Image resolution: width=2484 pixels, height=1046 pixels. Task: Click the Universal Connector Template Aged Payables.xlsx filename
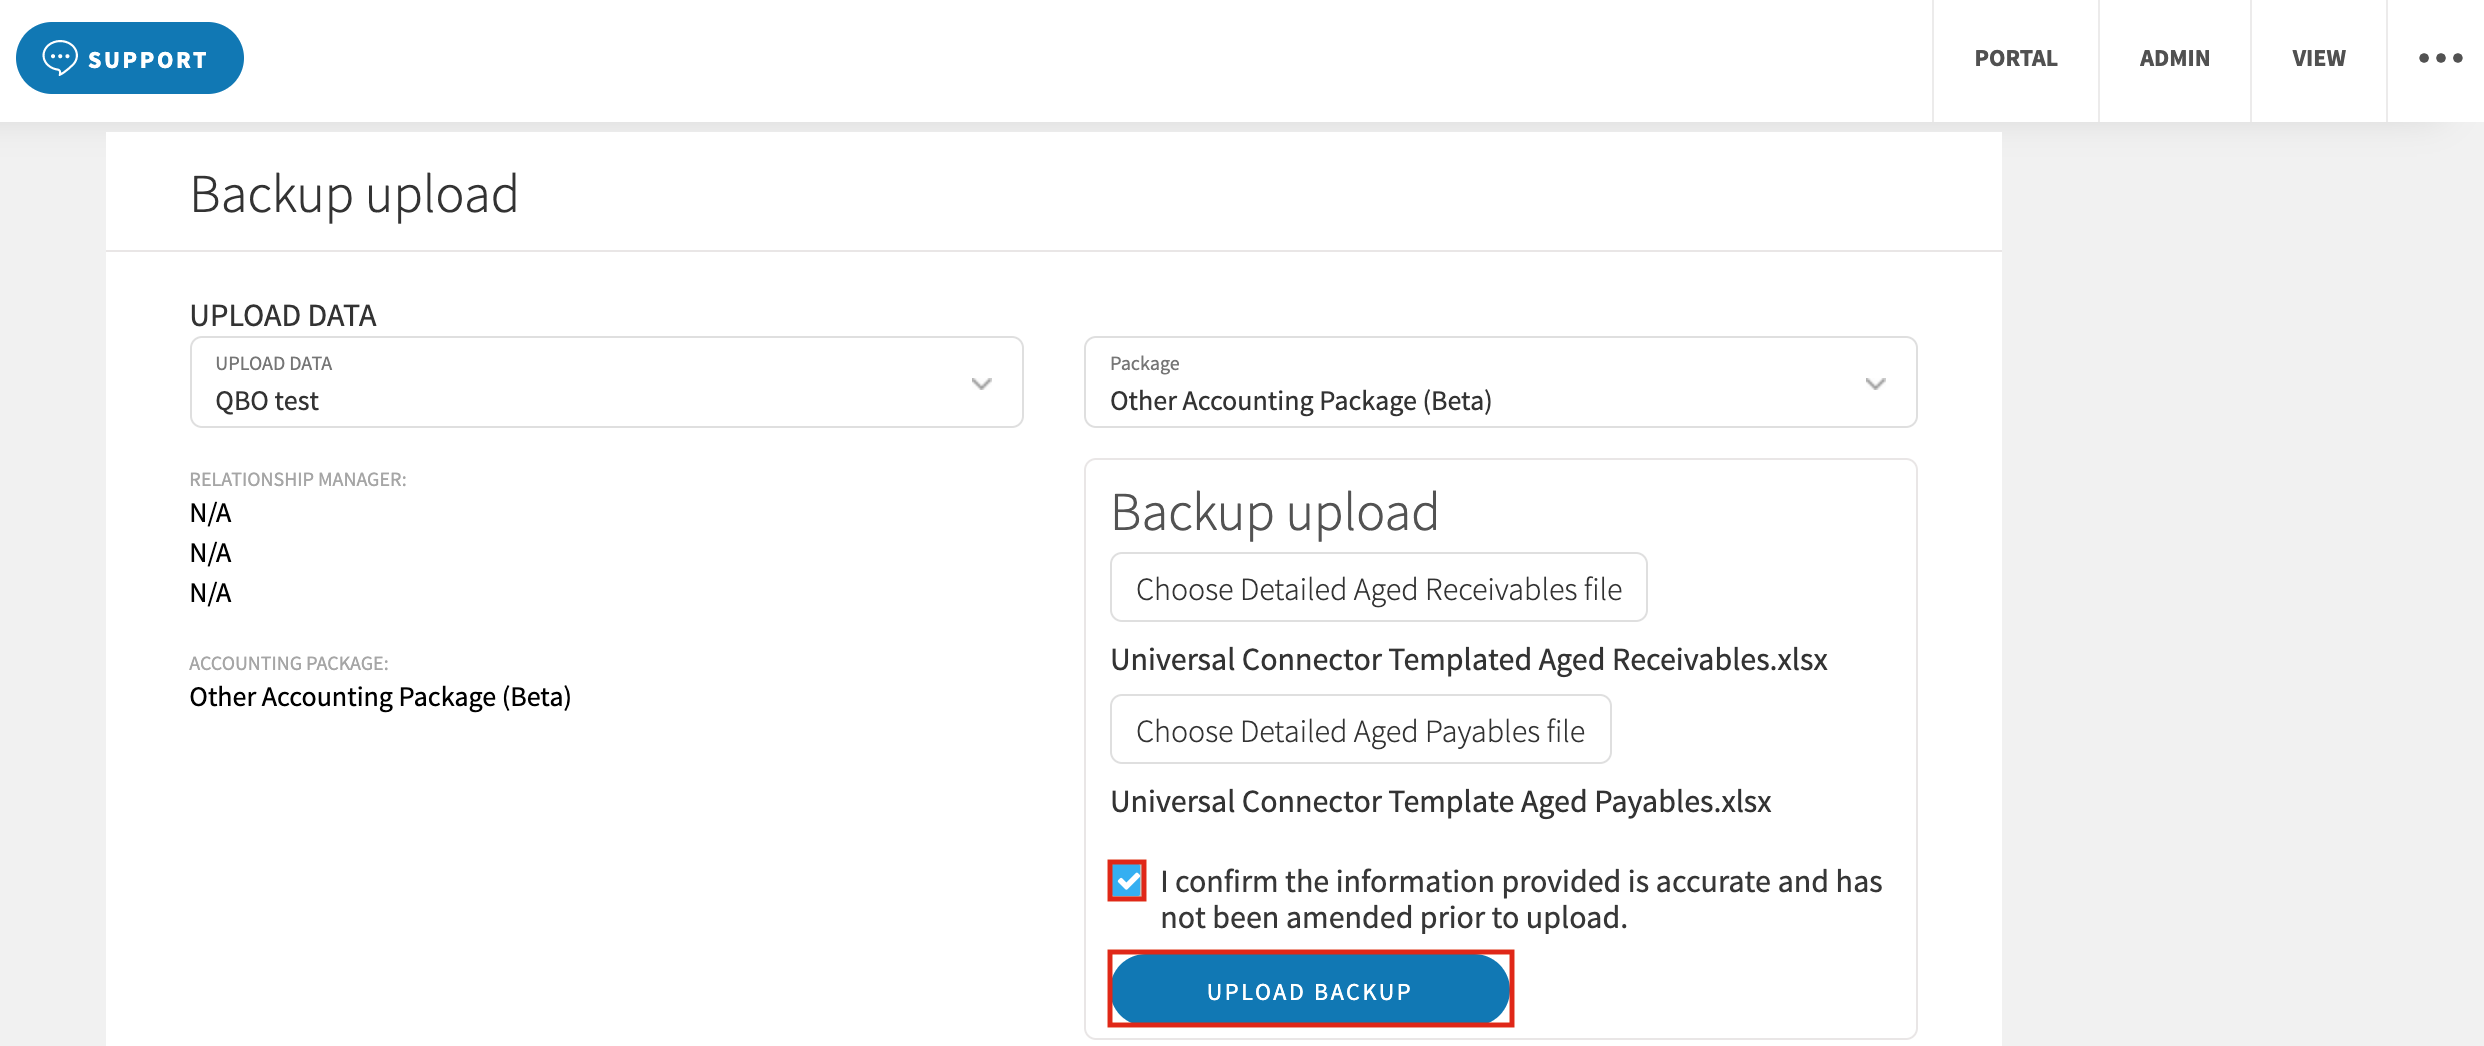pos(1441,802)
